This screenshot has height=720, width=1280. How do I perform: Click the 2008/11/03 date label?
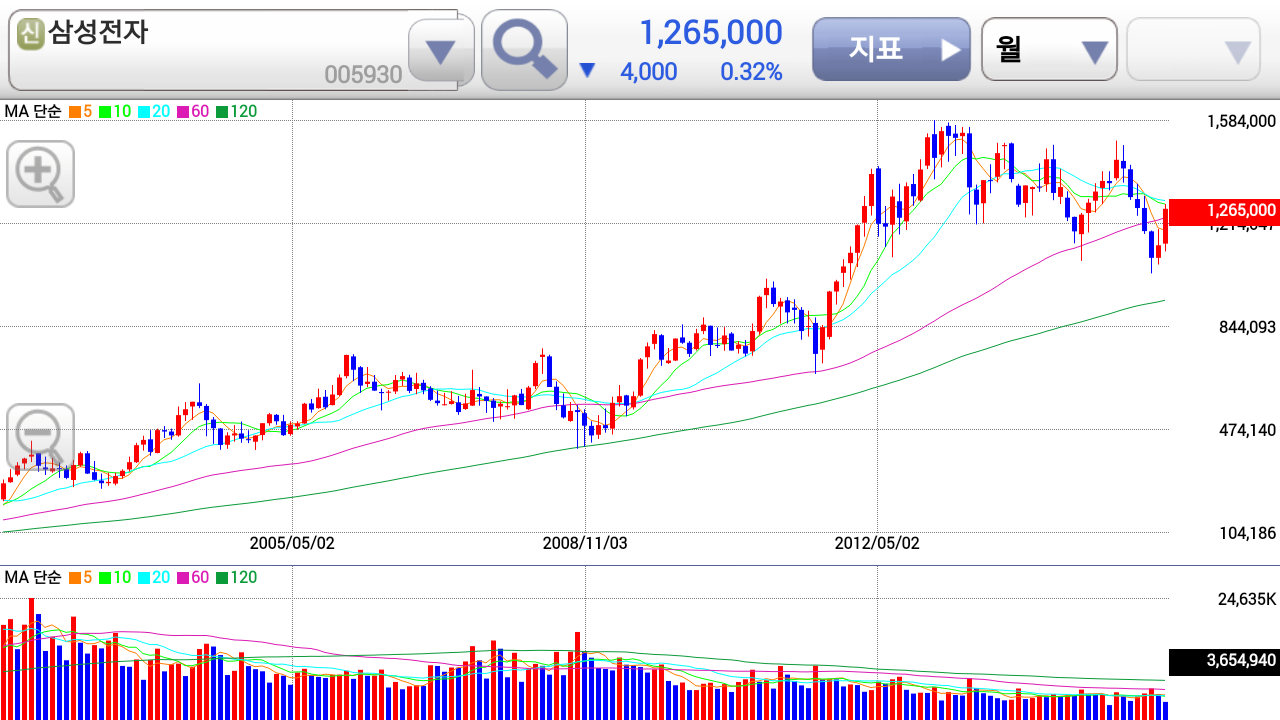coord(585,543)
